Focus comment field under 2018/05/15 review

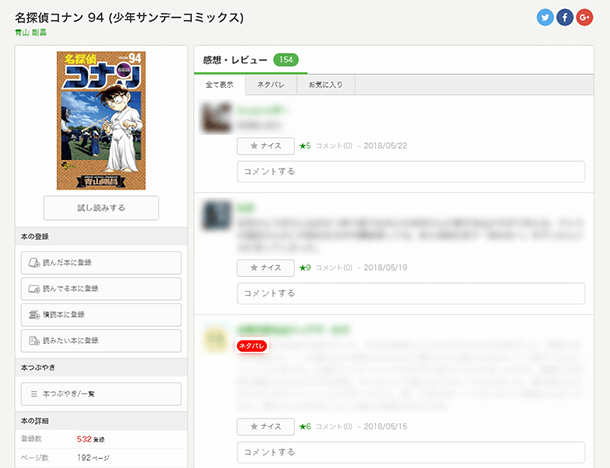[411, 452]
